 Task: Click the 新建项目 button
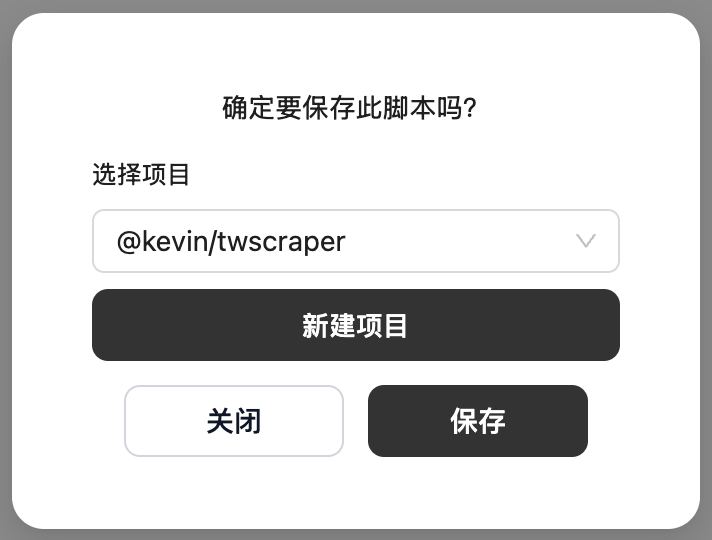coord(356,325)
